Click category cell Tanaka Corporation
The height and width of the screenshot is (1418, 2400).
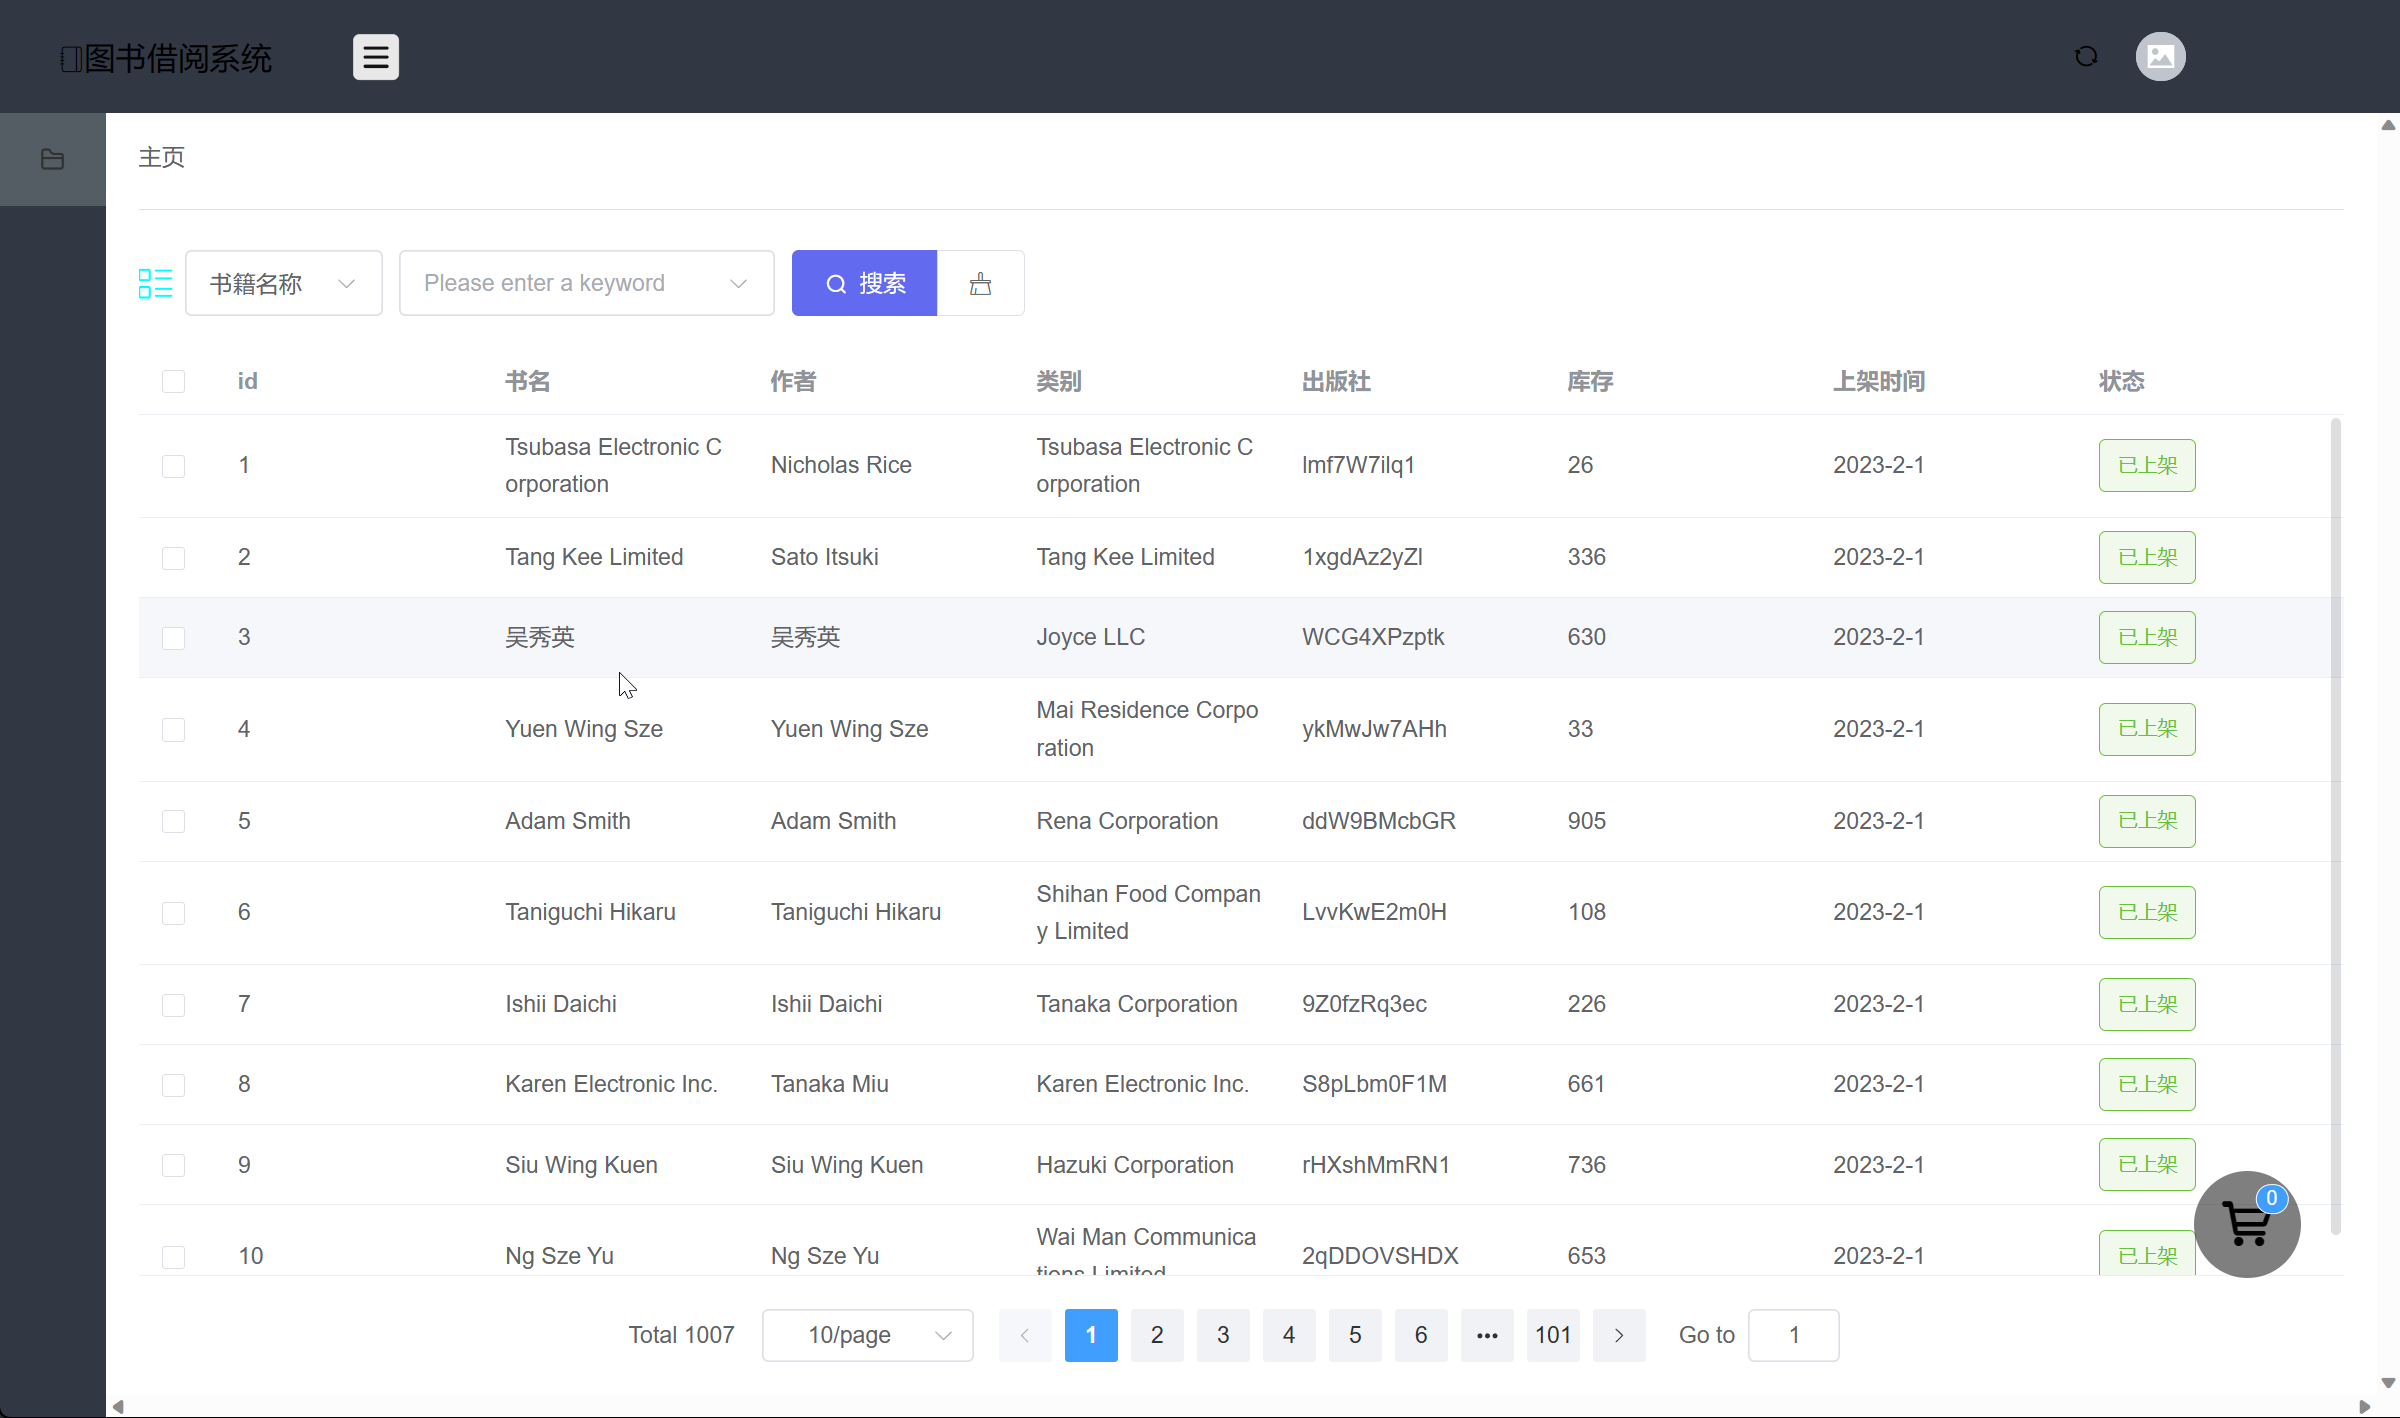1137,1004
